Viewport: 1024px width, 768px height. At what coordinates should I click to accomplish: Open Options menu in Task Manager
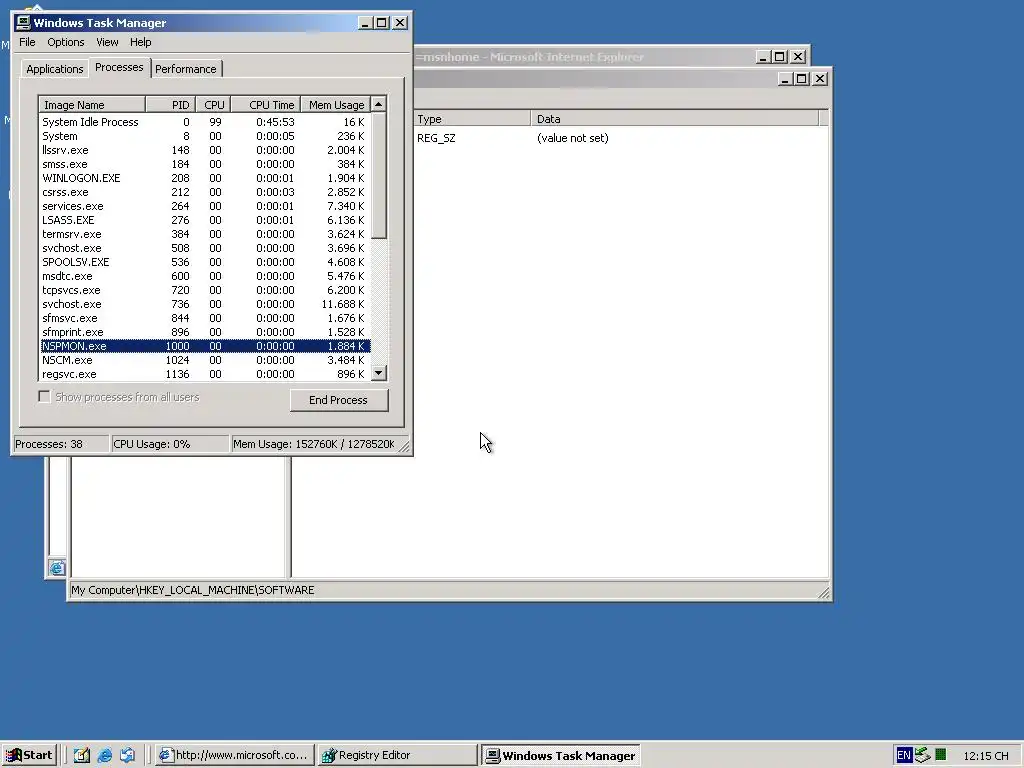click(x=65, y=42)
